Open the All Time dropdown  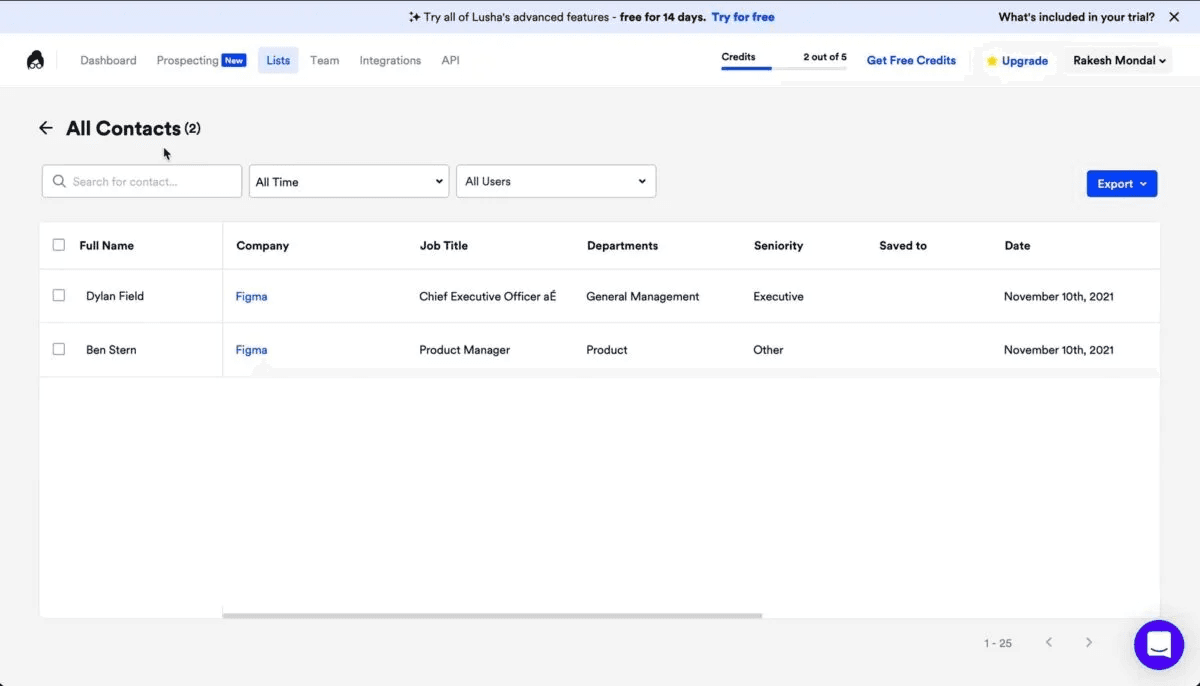coord(349,181)
